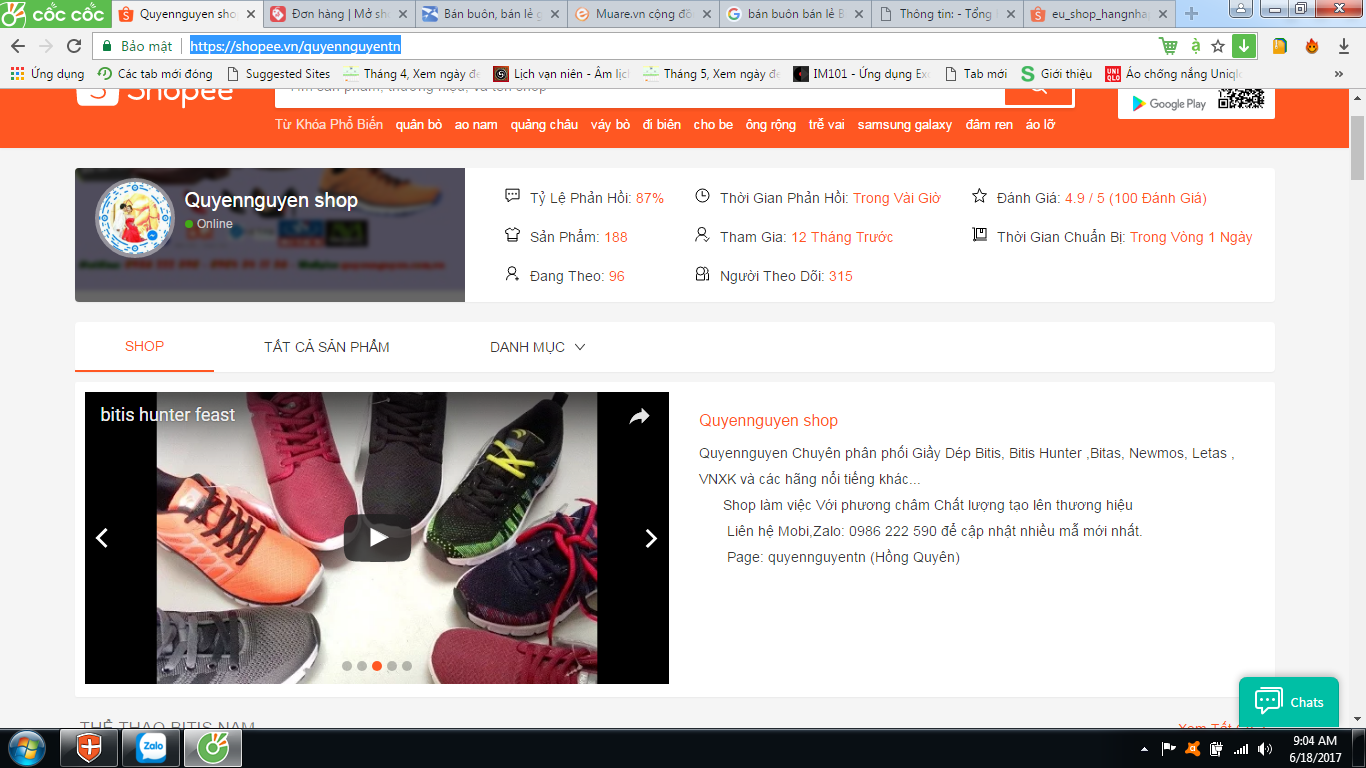Expand the DANH MỤC dropdown

click(537, 347)
